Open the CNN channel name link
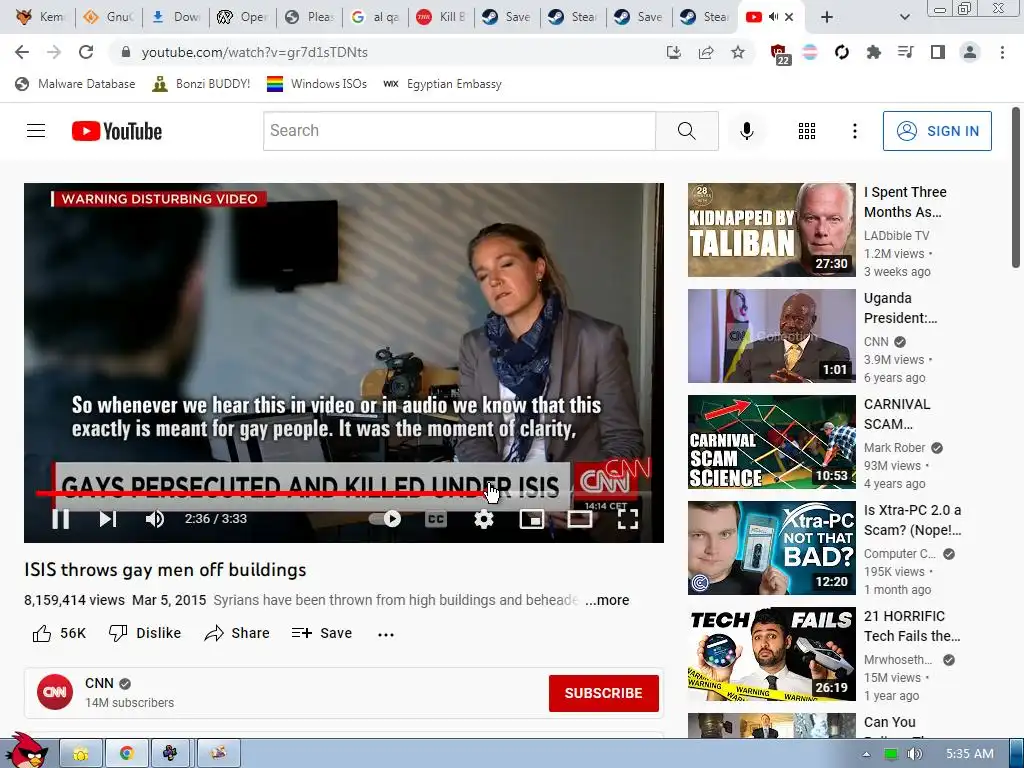The height and width of the screenshot is (768, 1024). click(x=99, y=683)
